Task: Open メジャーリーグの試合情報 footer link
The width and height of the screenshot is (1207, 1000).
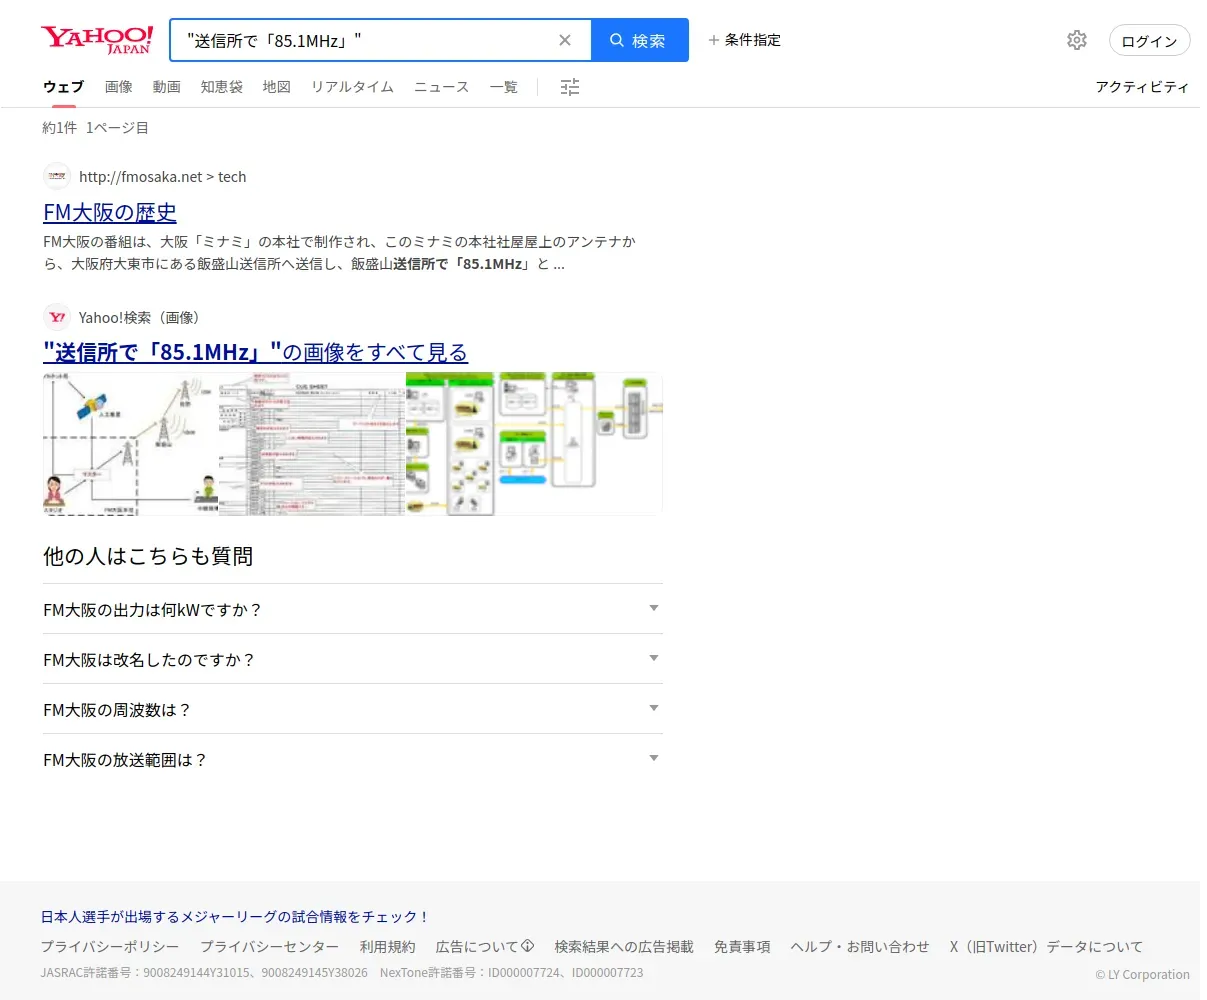Action: tap(235, 916)
